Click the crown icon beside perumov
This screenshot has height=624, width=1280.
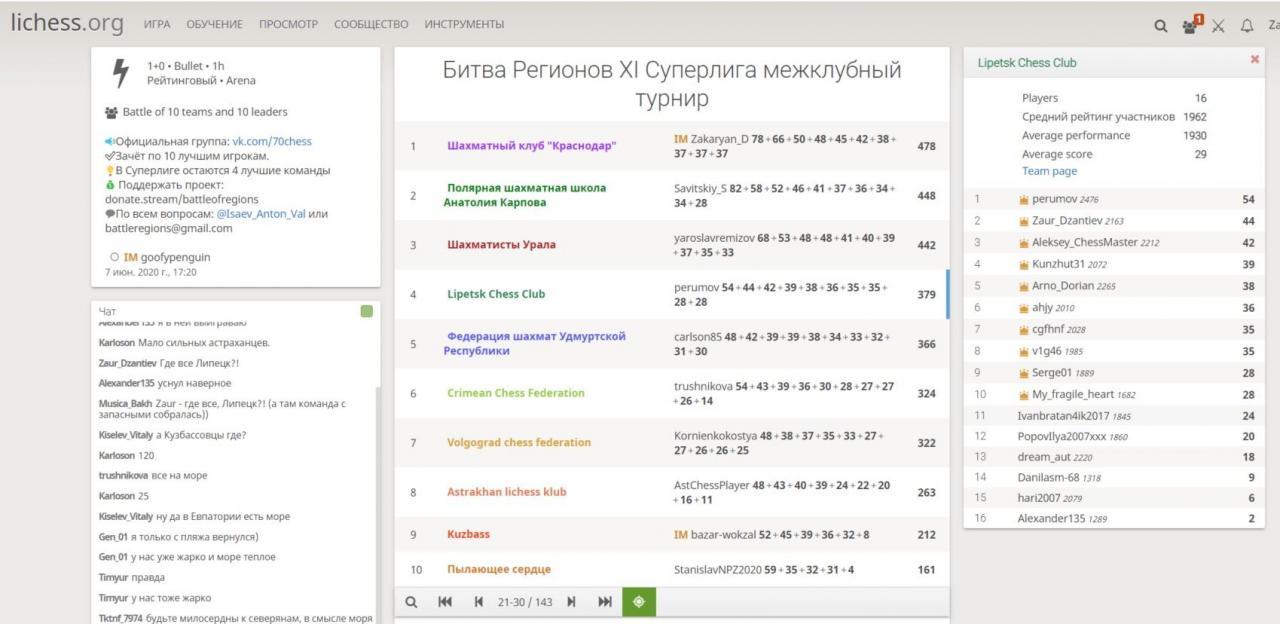(x=1024, y=200)
